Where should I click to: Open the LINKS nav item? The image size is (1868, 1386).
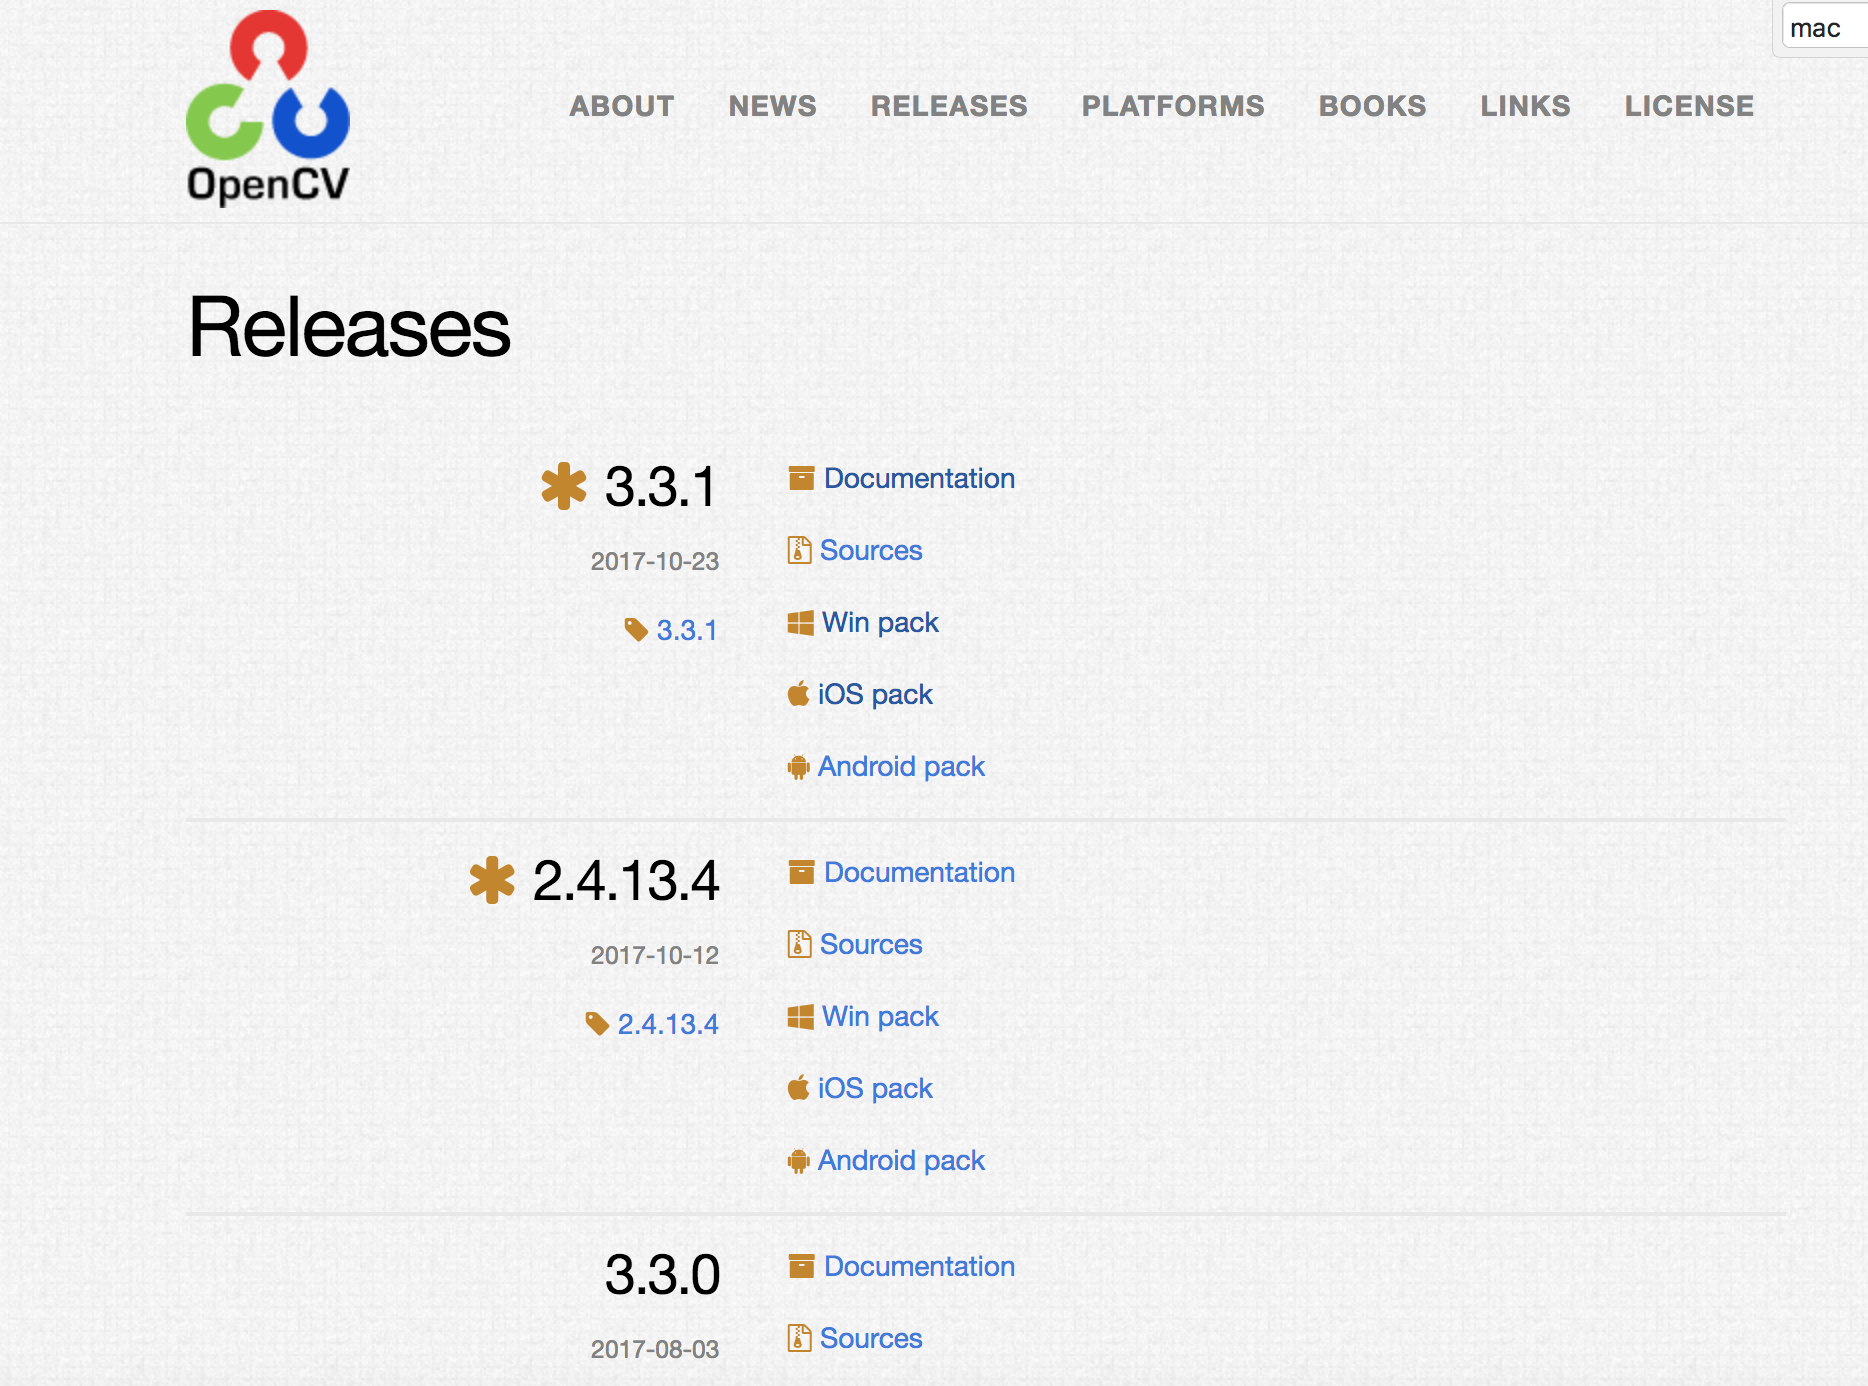tap(1525, 106)
